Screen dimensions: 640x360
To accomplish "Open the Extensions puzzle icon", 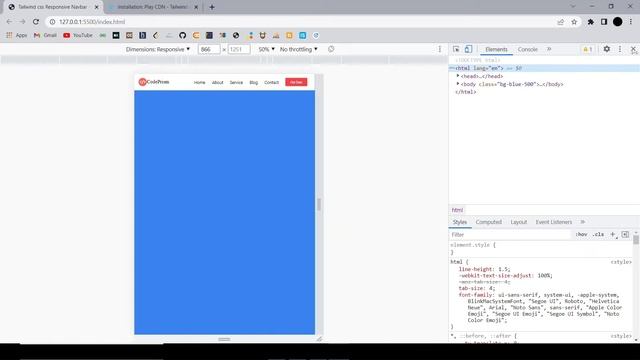I will (590, 22).
